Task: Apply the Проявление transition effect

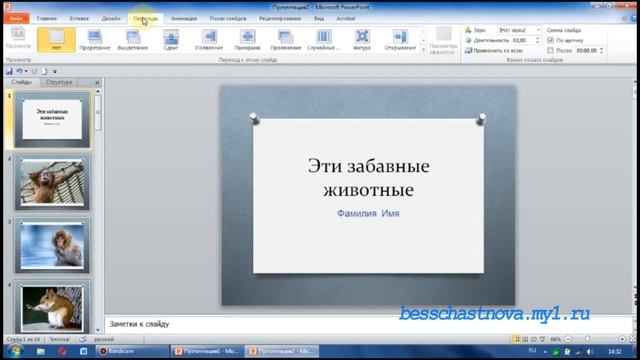Action: click(286, 40)
